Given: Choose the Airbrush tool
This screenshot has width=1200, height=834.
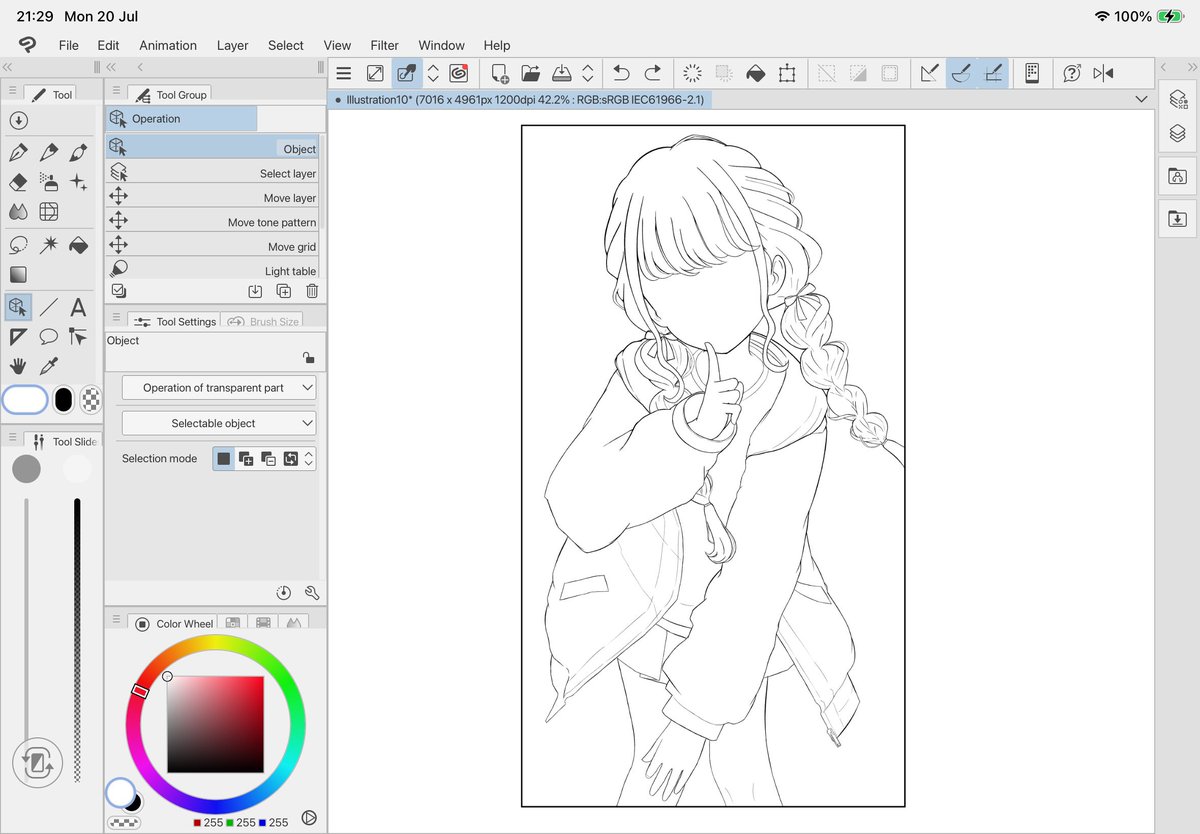Looking at the screenshot, I should (48, 182).
